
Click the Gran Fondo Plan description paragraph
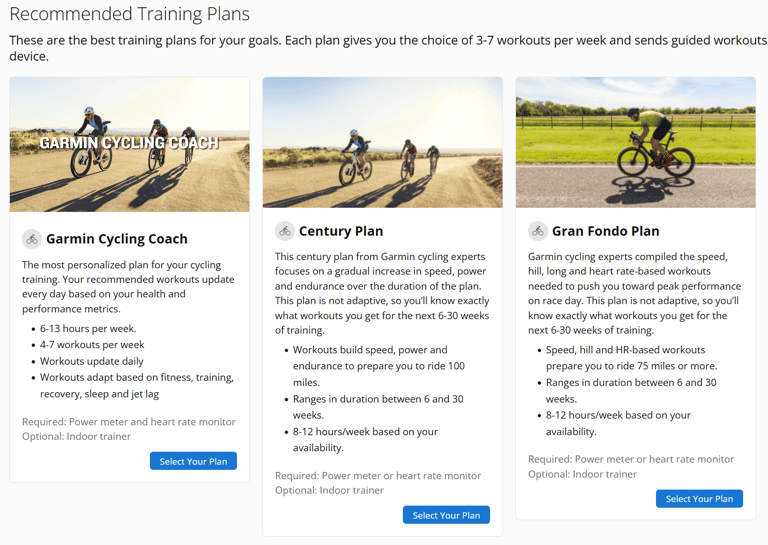(x=634, y=293)
